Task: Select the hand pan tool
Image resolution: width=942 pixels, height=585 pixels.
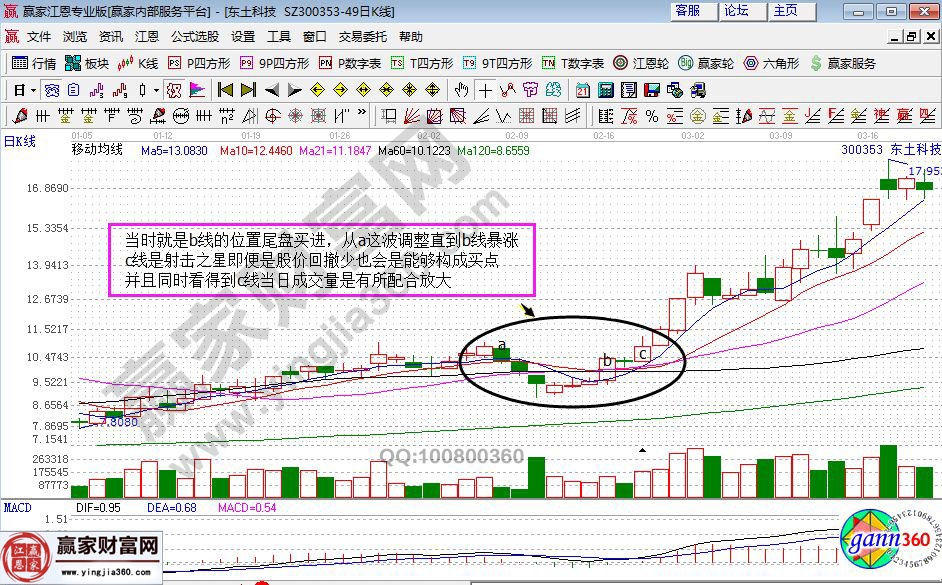Action: [461, 90]
